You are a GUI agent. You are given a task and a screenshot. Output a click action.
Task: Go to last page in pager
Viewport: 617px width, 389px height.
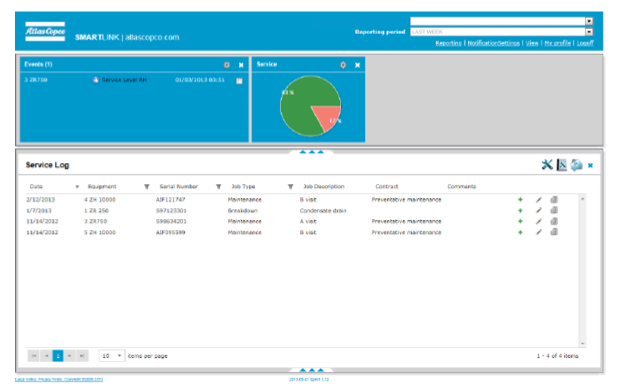82,356
